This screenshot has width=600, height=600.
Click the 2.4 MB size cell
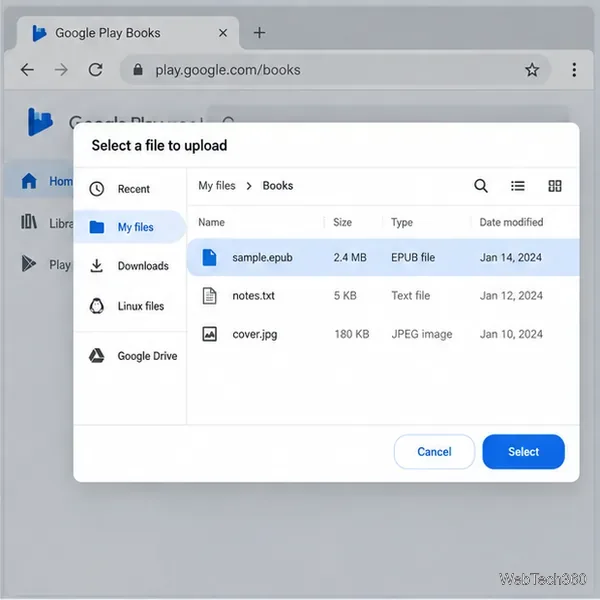click(x=350, y=258)
